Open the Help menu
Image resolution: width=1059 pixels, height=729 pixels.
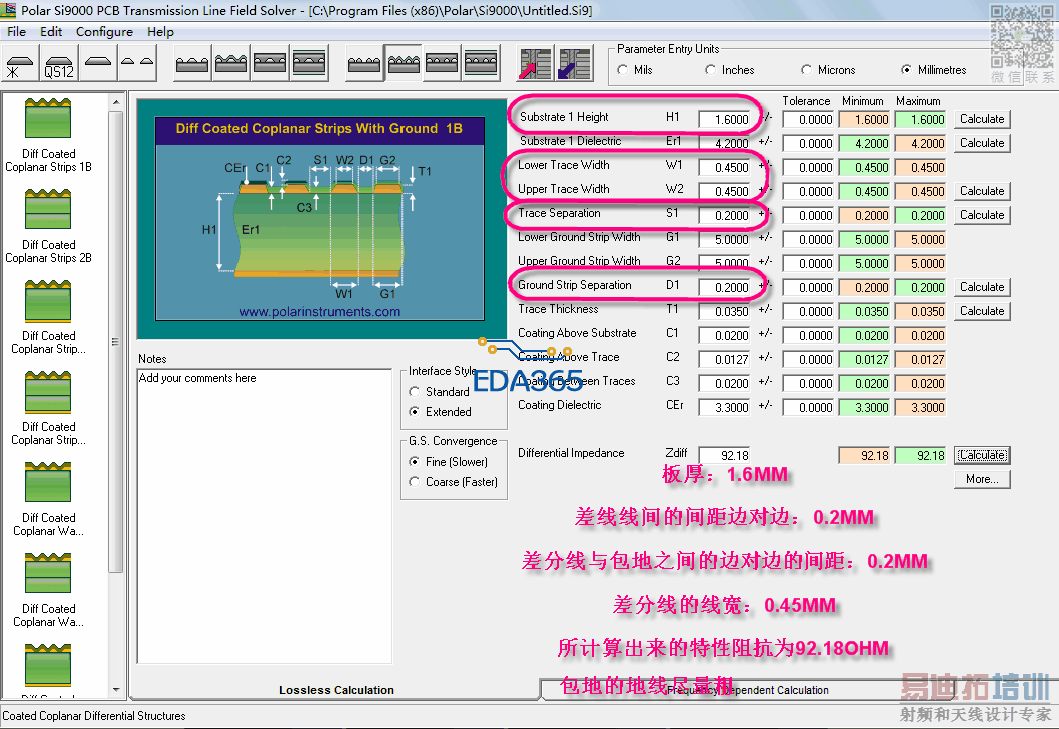(x=160, y=32)
